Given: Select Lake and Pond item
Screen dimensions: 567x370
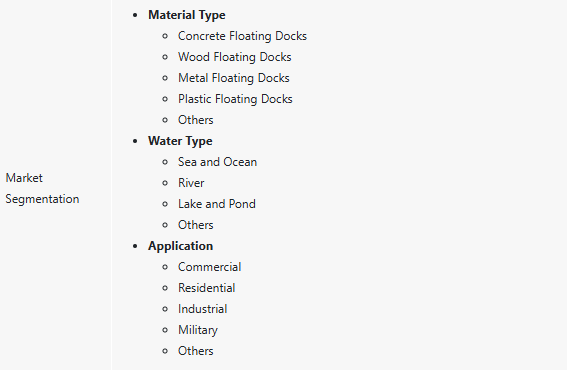Looking at the screenshot, I should (217, 204).
